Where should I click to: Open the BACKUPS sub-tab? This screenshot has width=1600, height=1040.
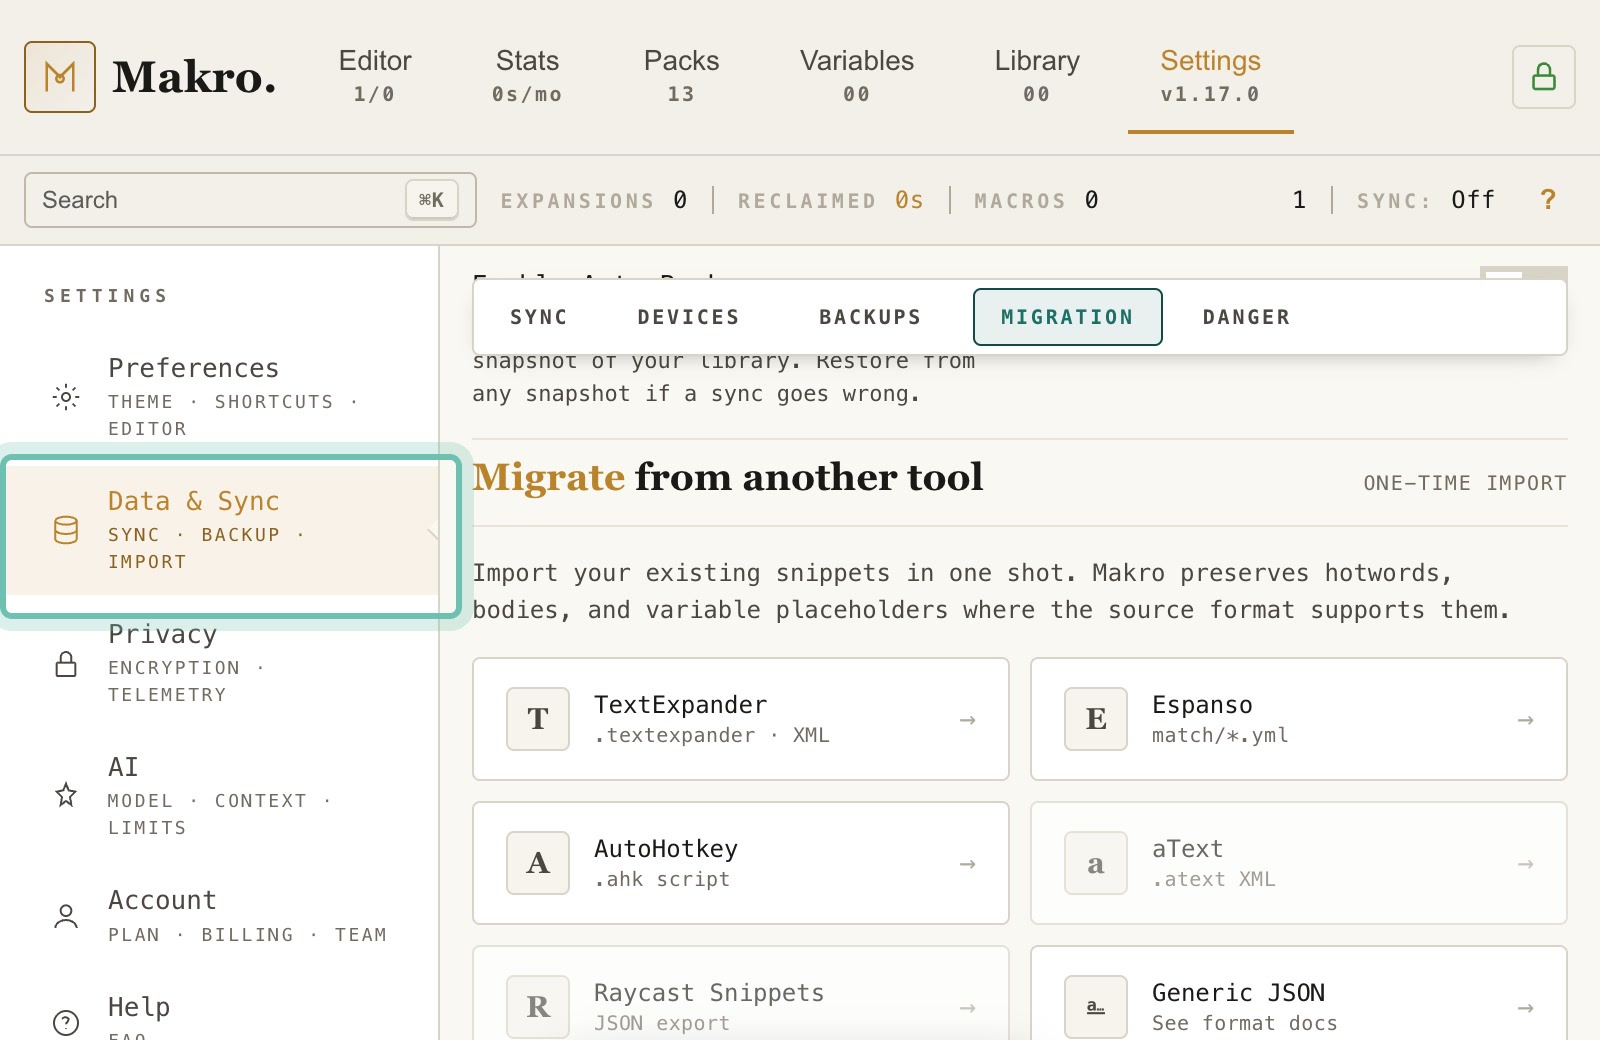(870, 317)
